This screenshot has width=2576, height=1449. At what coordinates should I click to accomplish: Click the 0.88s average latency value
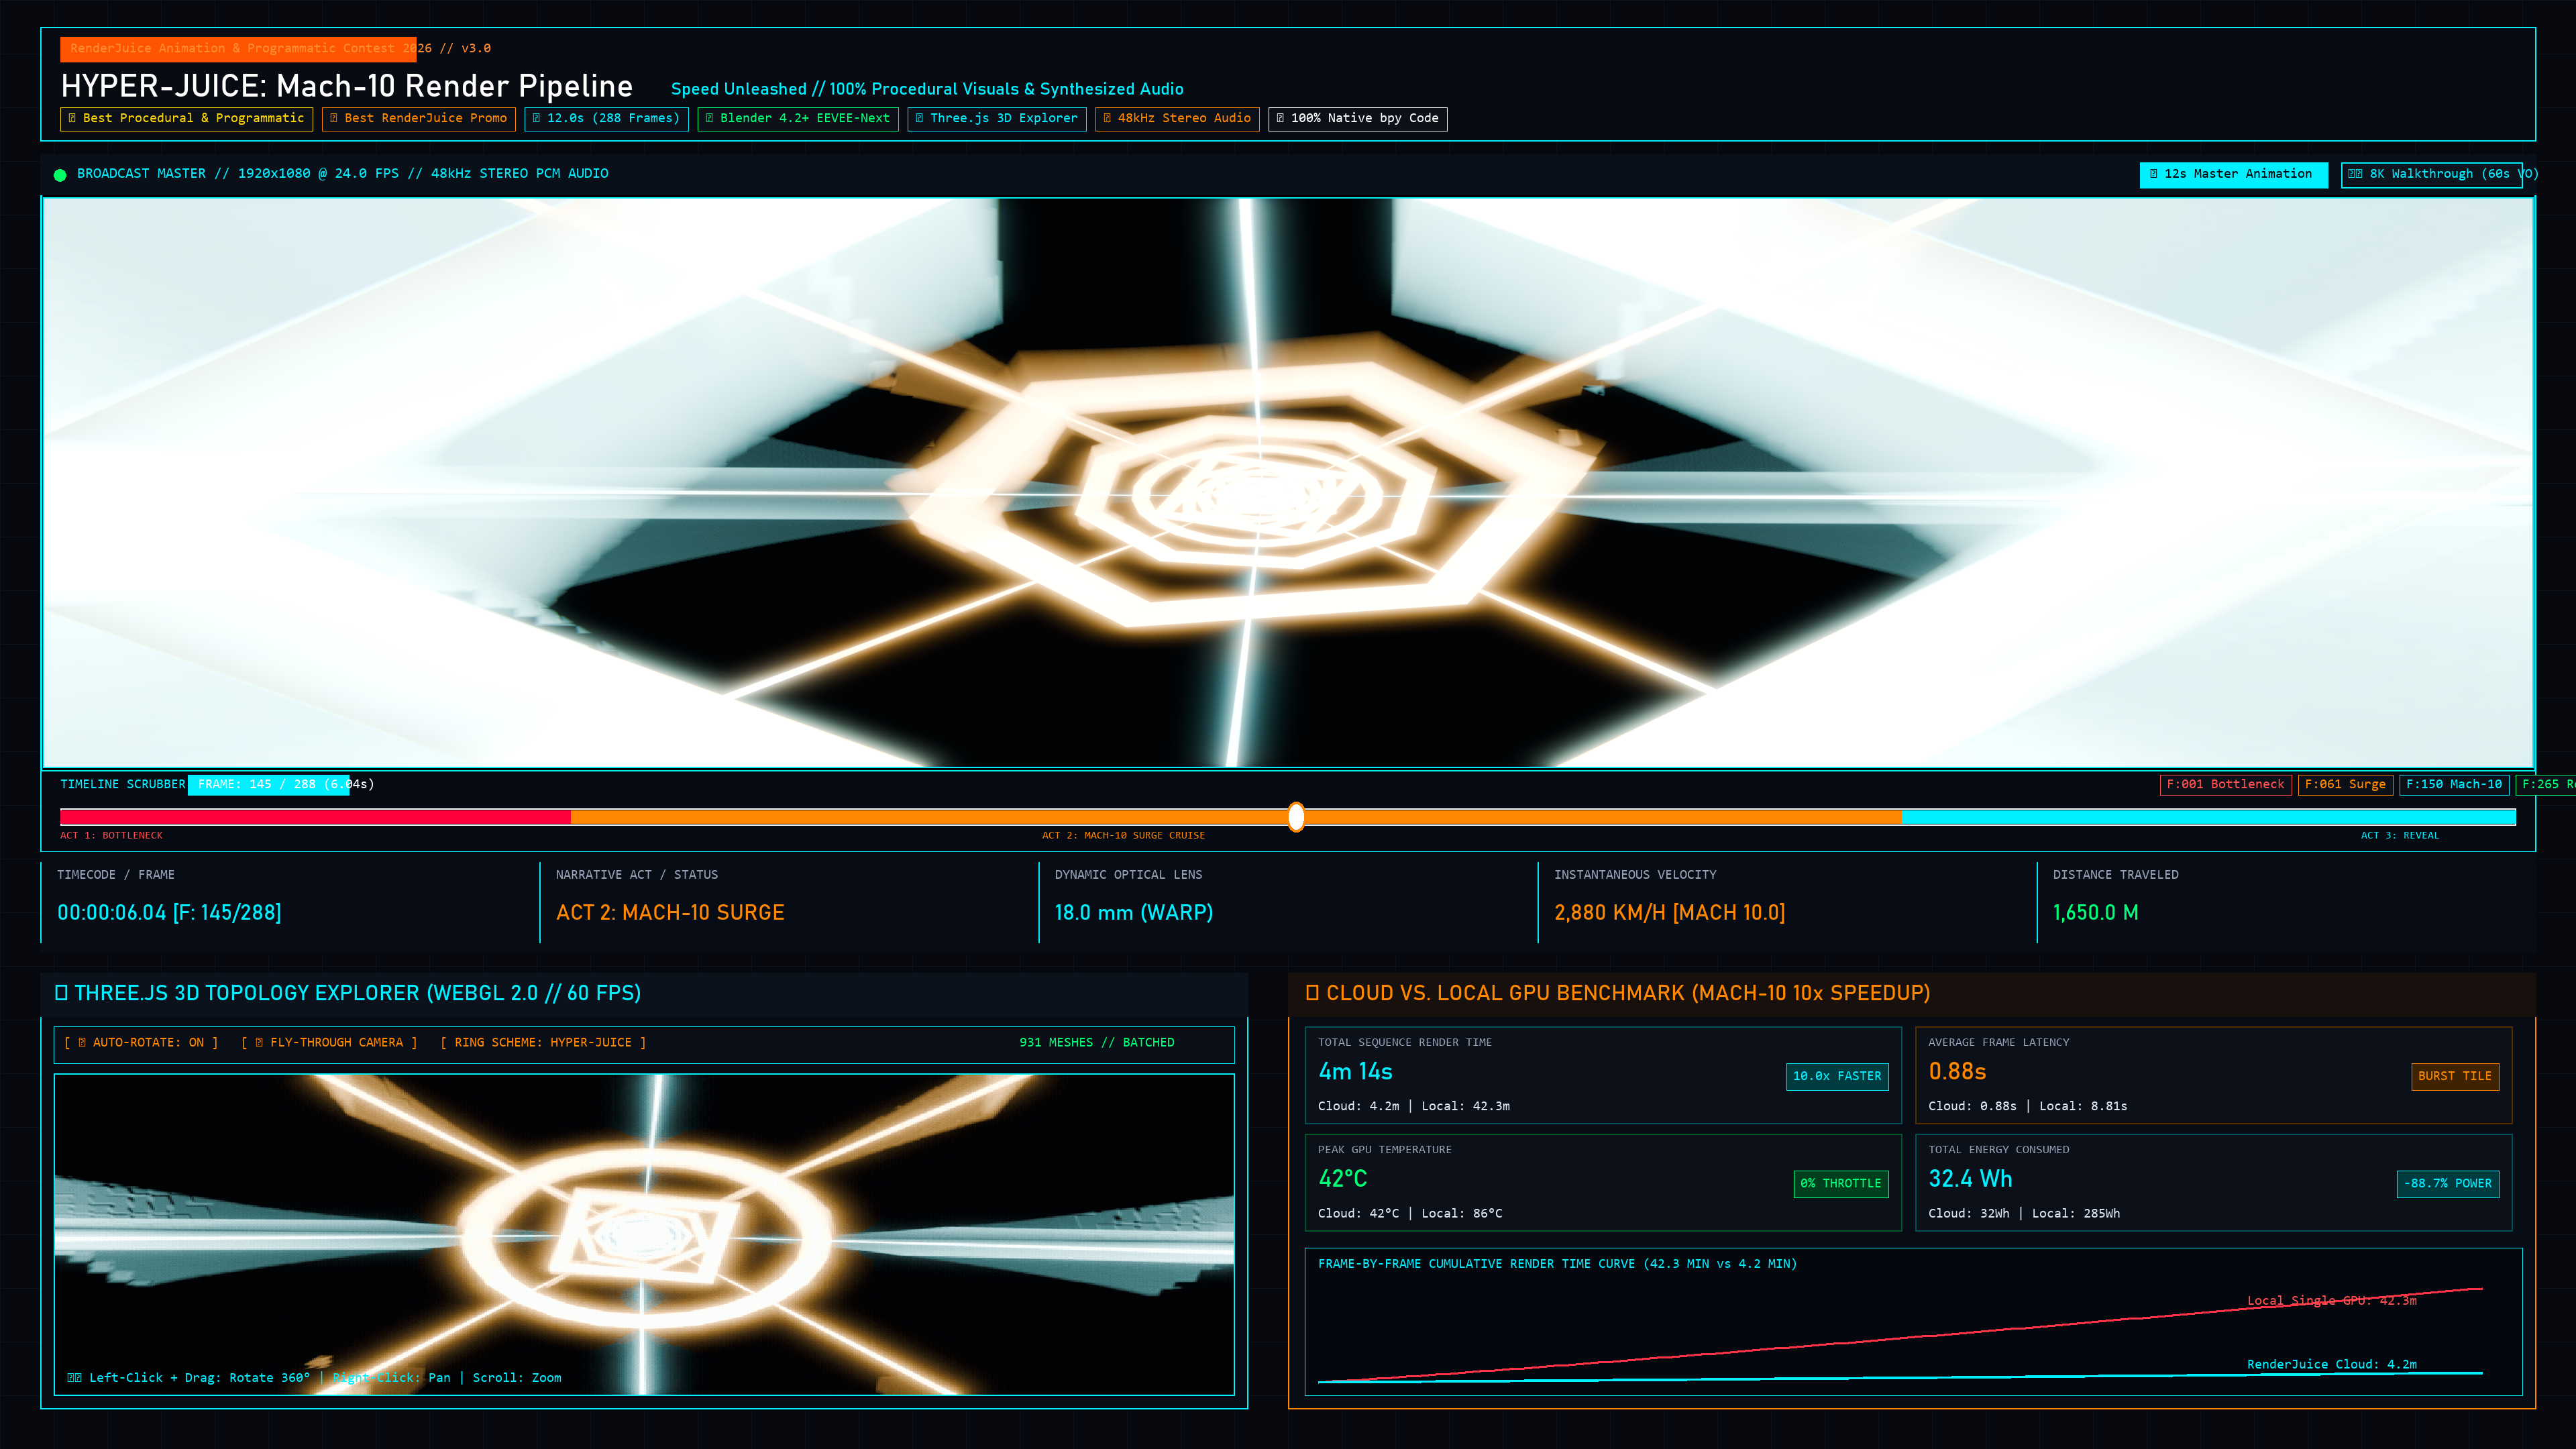point(1957,1072)
